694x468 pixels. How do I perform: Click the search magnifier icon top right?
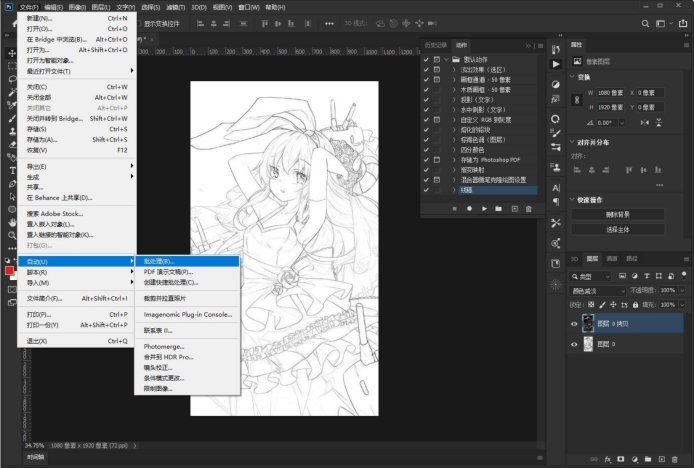[645, 23]
